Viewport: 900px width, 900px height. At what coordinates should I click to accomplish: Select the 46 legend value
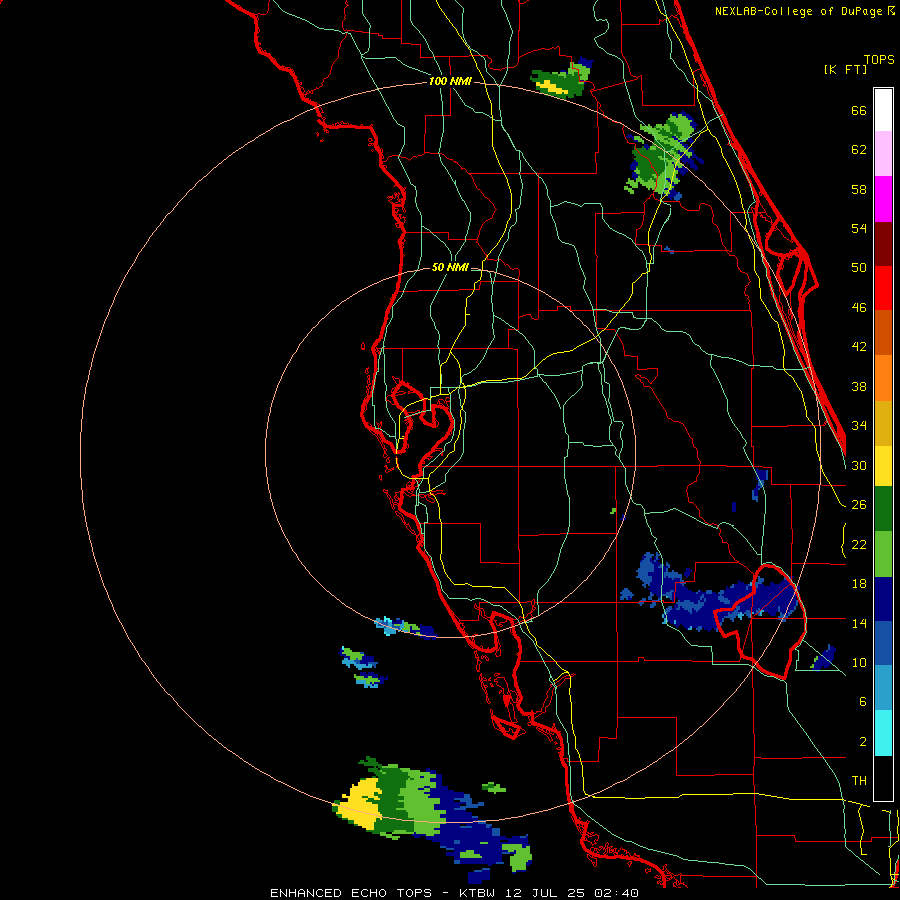[859, 308]
